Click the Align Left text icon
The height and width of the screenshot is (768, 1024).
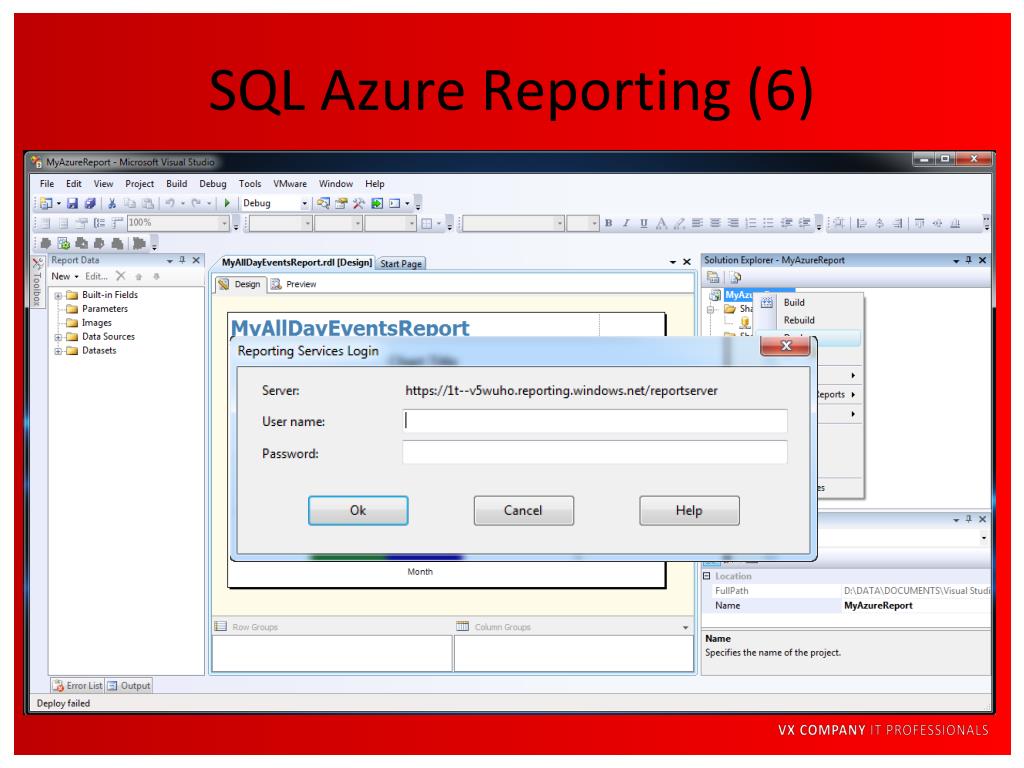[697, 223]
